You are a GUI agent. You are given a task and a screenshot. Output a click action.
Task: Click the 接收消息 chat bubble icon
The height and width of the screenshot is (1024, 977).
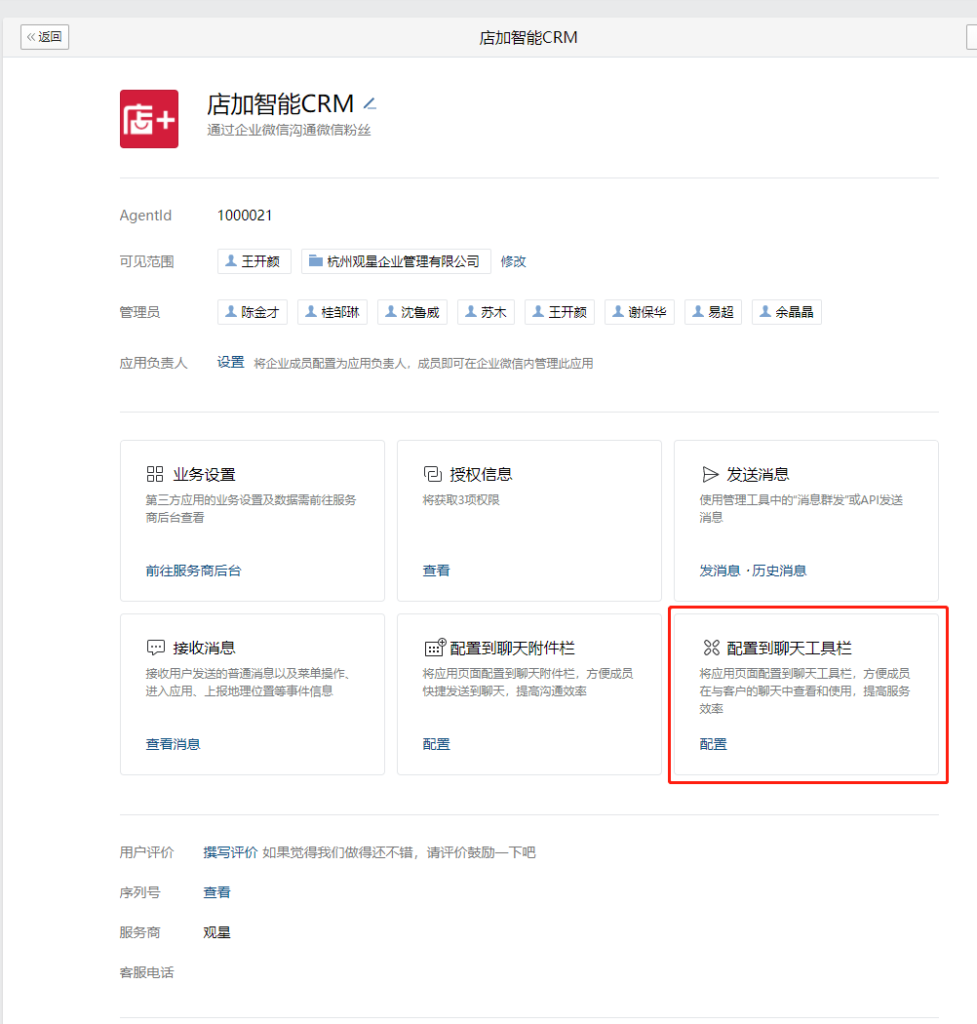155,647
